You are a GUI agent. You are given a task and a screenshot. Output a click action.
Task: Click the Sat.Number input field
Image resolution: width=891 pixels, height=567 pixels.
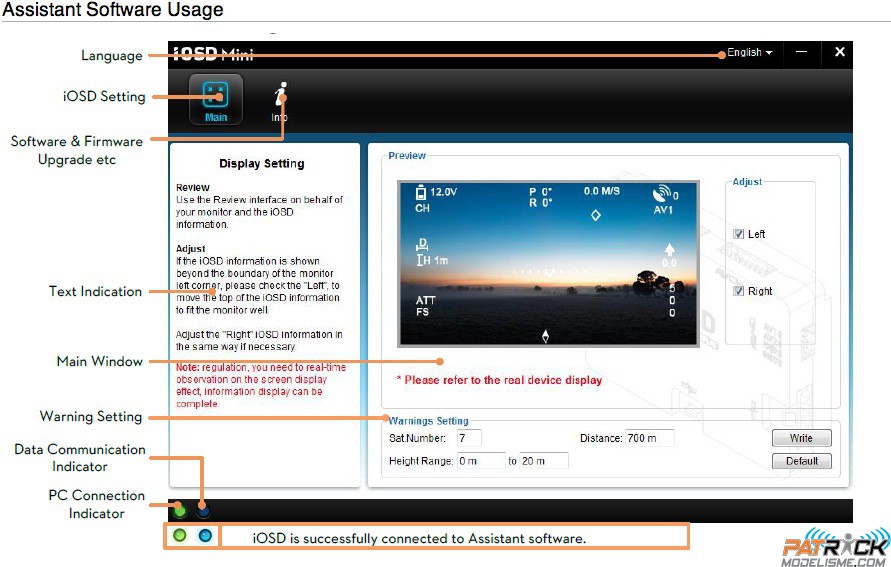coord(469,438)
